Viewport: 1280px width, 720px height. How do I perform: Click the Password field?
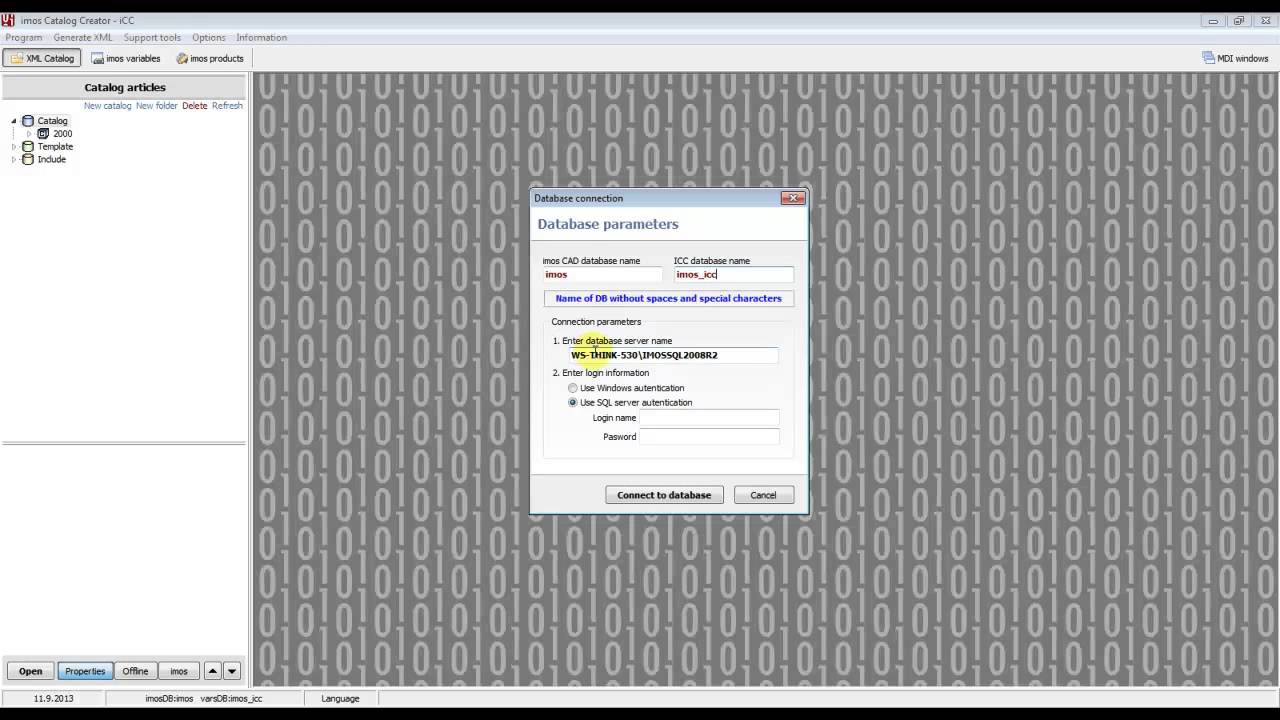click(x=708, y=437)
